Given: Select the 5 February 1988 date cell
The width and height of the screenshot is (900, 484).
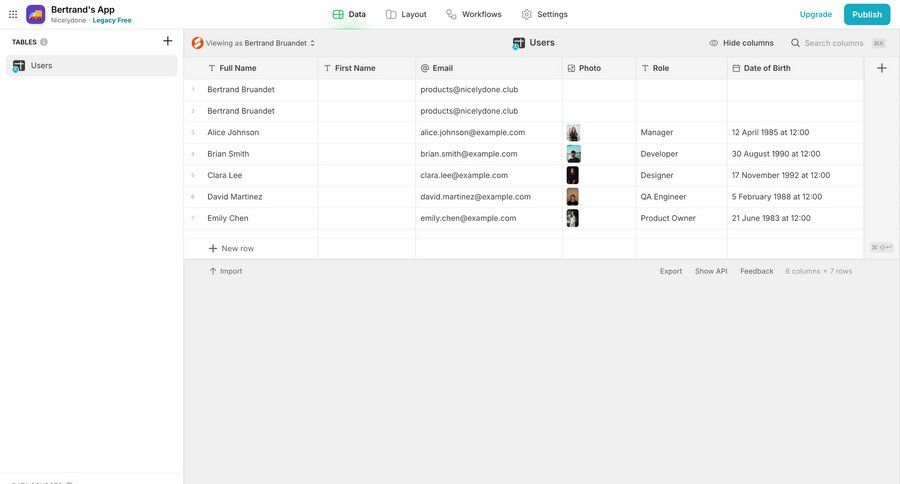Looking at the screenshot, I should [x=796, y=196].
